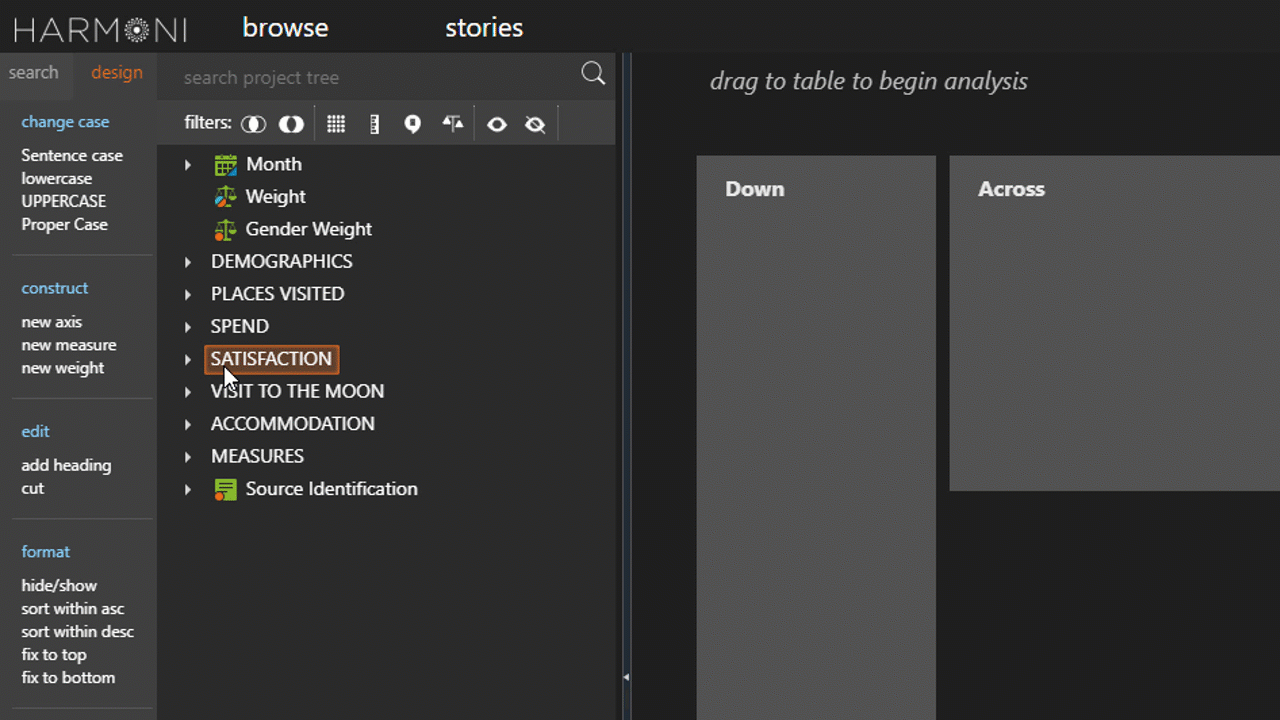Viewport: 1280px width, 720px height.
Task: Select the Source Identification label
Action: pyautogui.click(x=332, y=489)
